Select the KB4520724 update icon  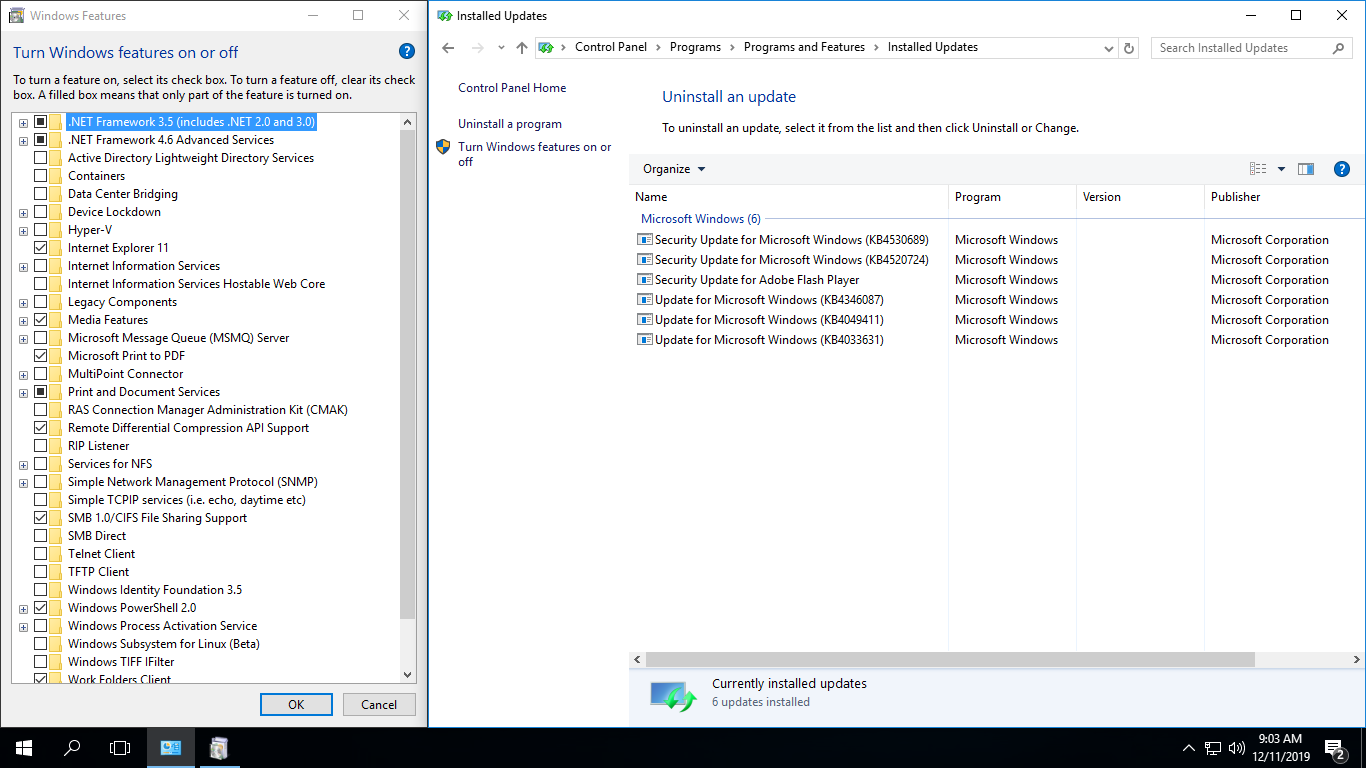(x=644, y=260)
